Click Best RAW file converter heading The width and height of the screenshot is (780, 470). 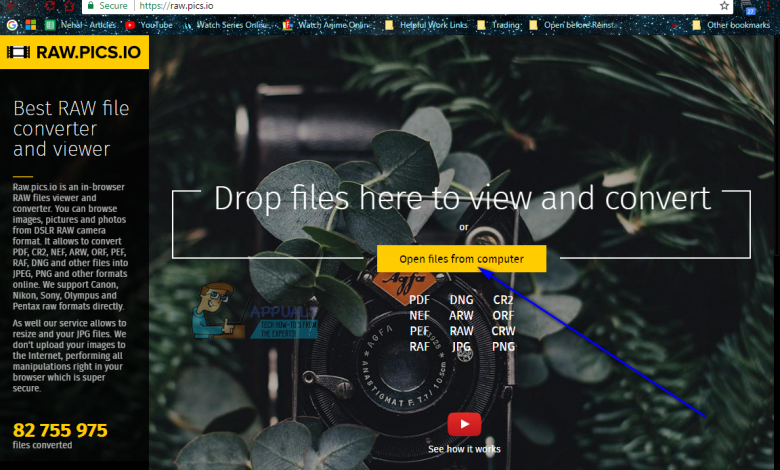point(71,128)
